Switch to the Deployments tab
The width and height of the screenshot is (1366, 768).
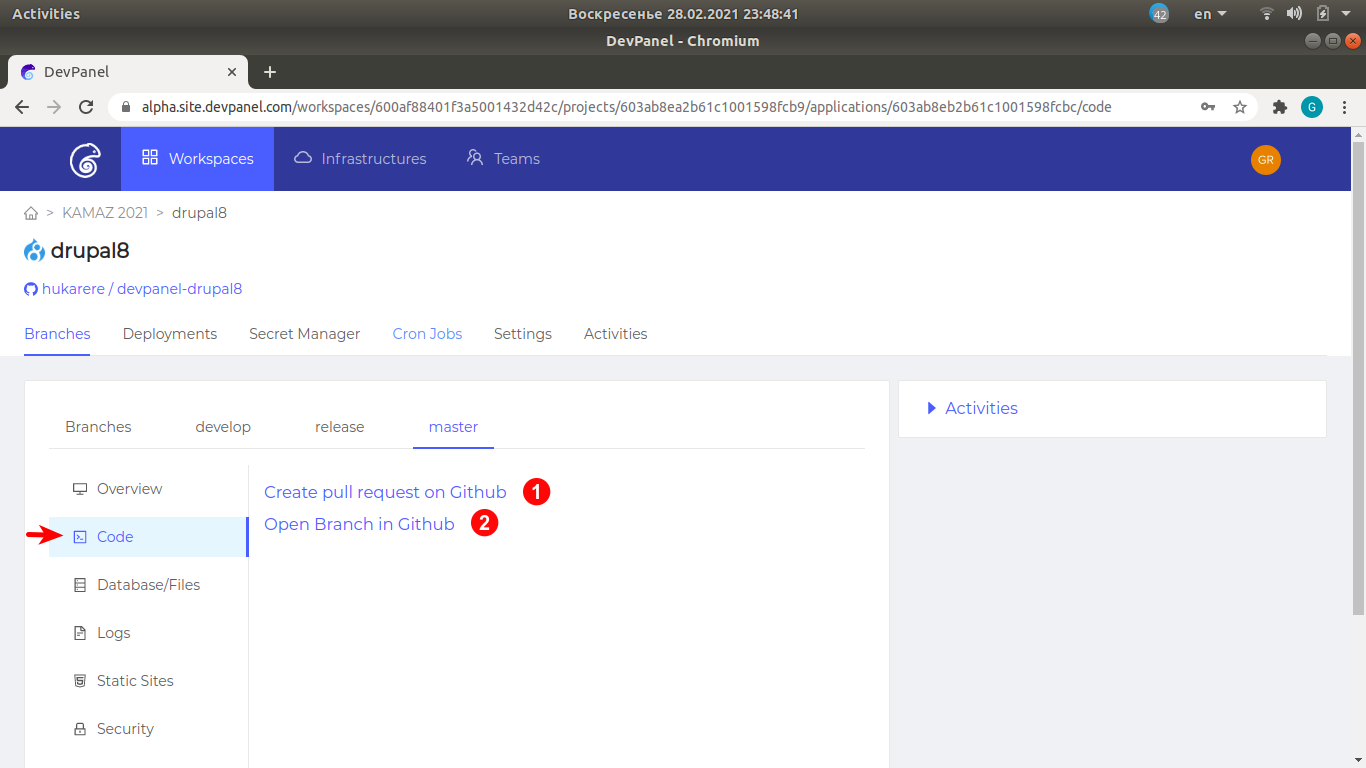point(169,333)
